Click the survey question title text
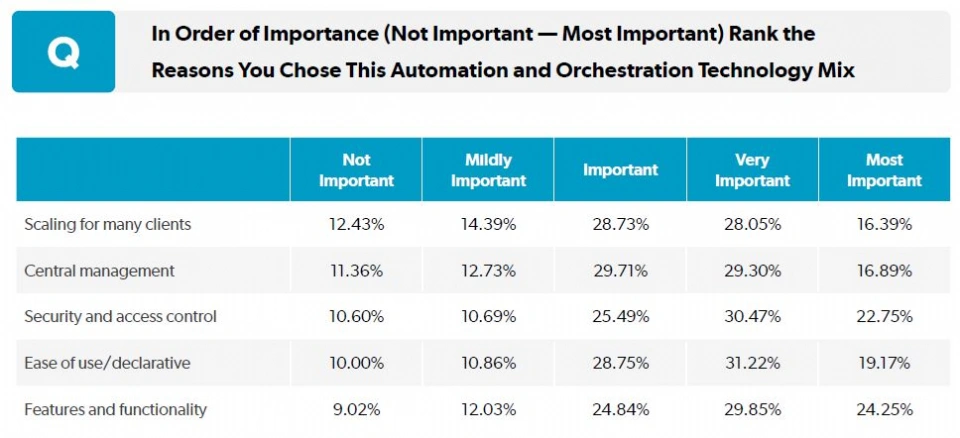Screen dimensions: 960x438 [502, 52]
